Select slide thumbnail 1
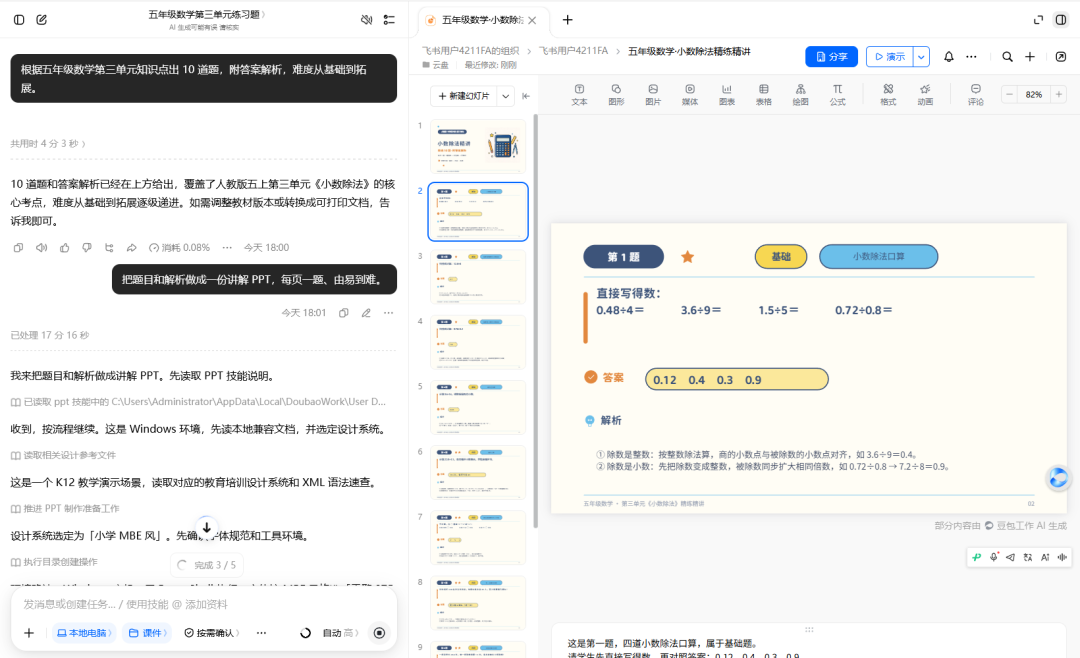Viewport: 1080px width, 658px height. [478, 146]
